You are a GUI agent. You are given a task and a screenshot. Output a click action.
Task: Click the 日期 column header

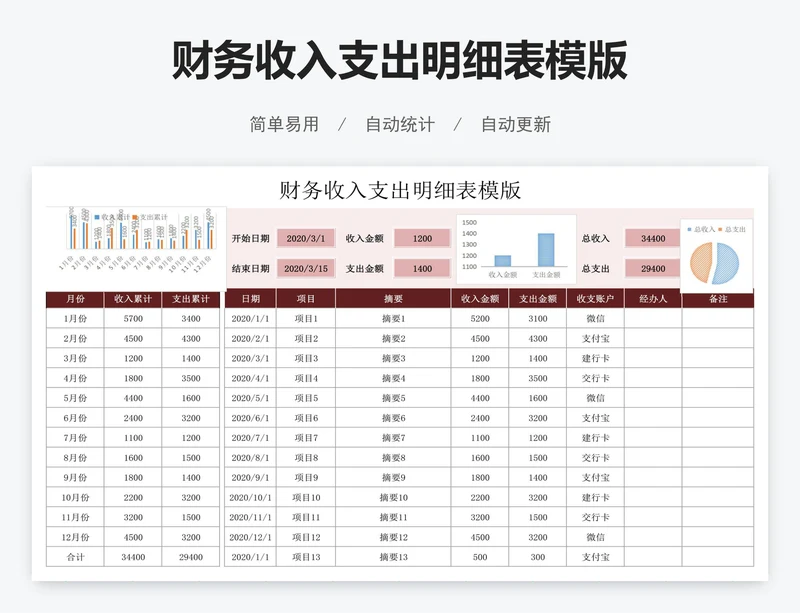pos(251,299)
